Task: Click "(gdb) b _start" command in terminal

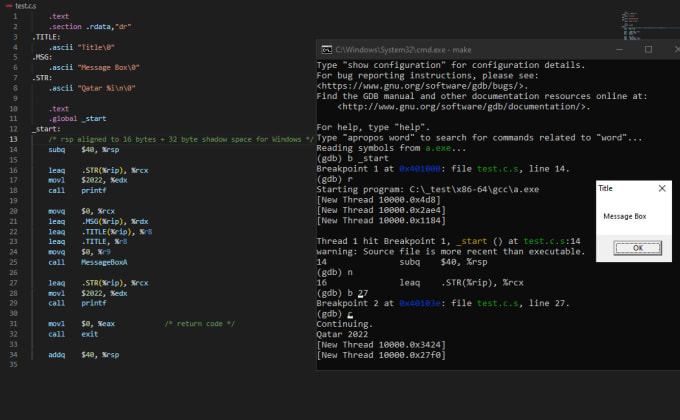Action: tap(353, 158)
